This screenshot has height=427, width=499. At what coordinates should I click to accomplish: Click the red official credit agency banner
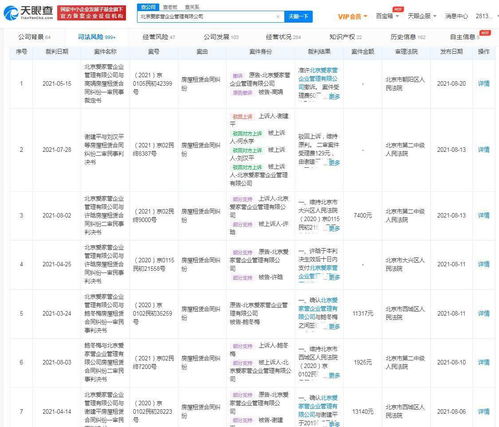(x=92, y=13)
